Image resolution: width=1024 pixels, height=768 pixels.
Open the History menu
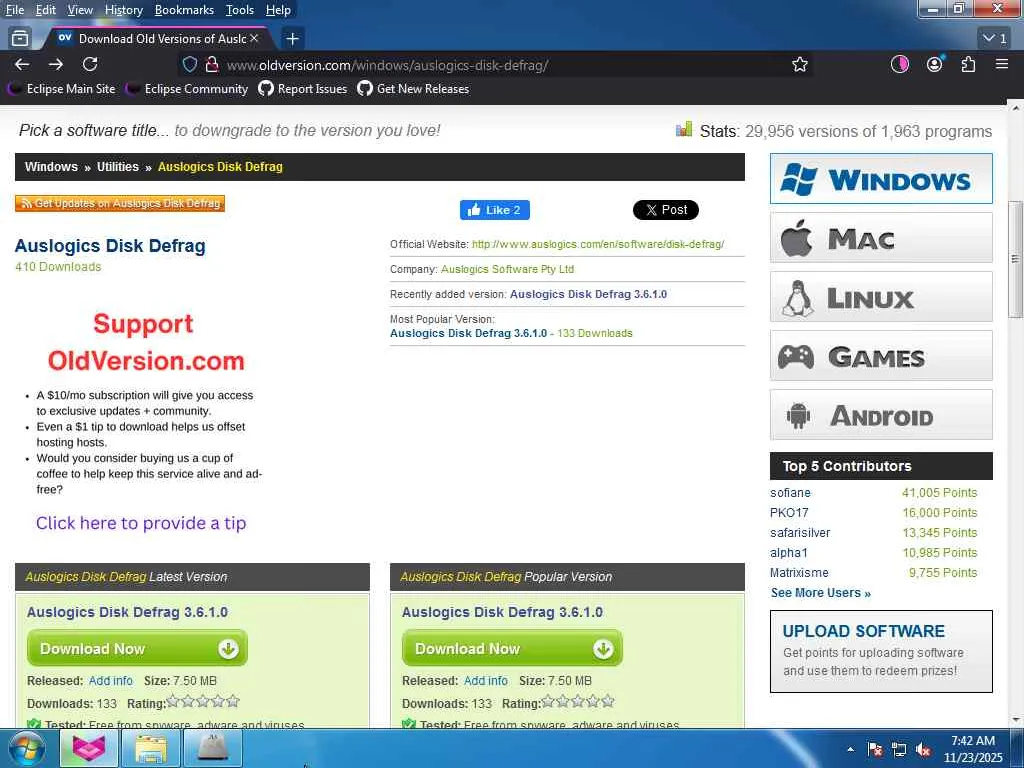[123, 10]
